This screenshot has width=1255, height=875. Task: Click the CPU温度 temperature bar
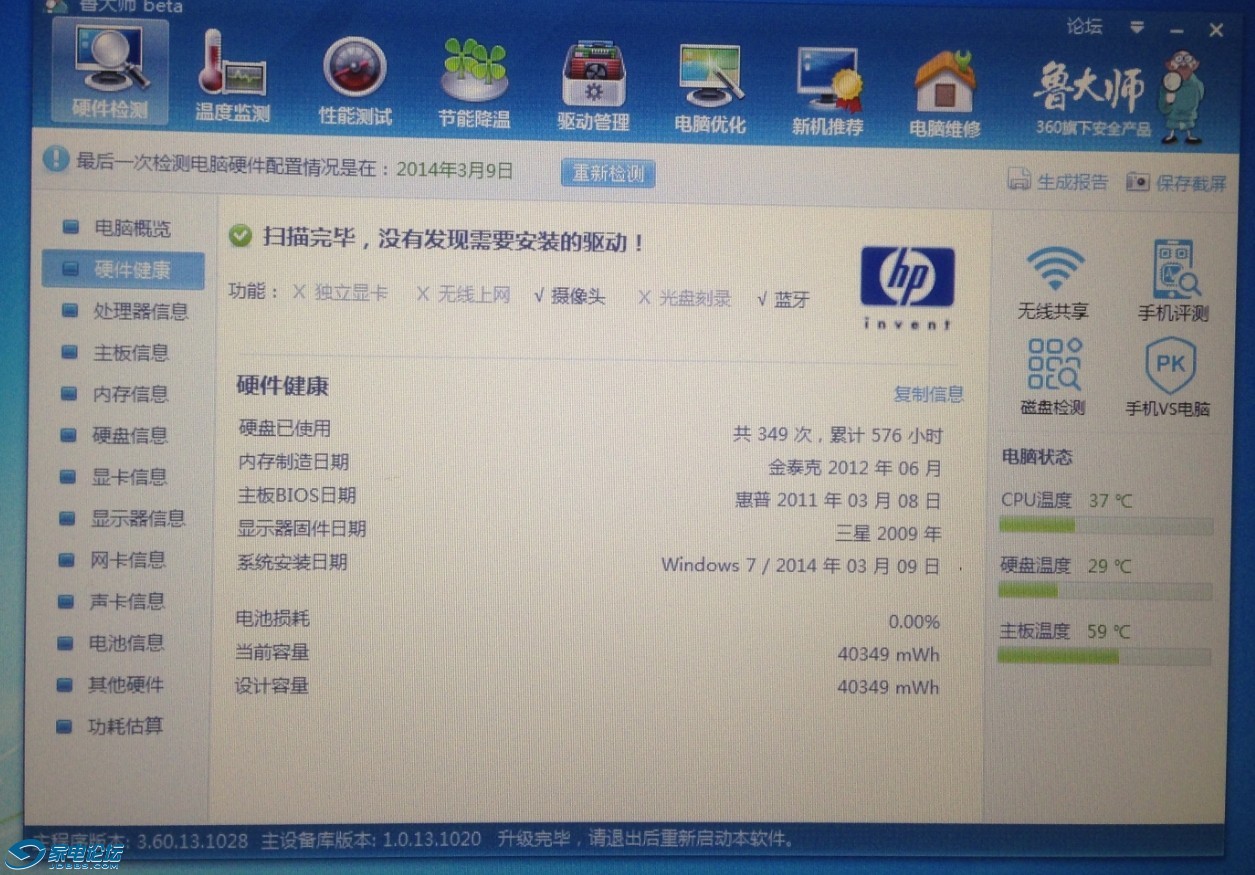(1105, 526)
